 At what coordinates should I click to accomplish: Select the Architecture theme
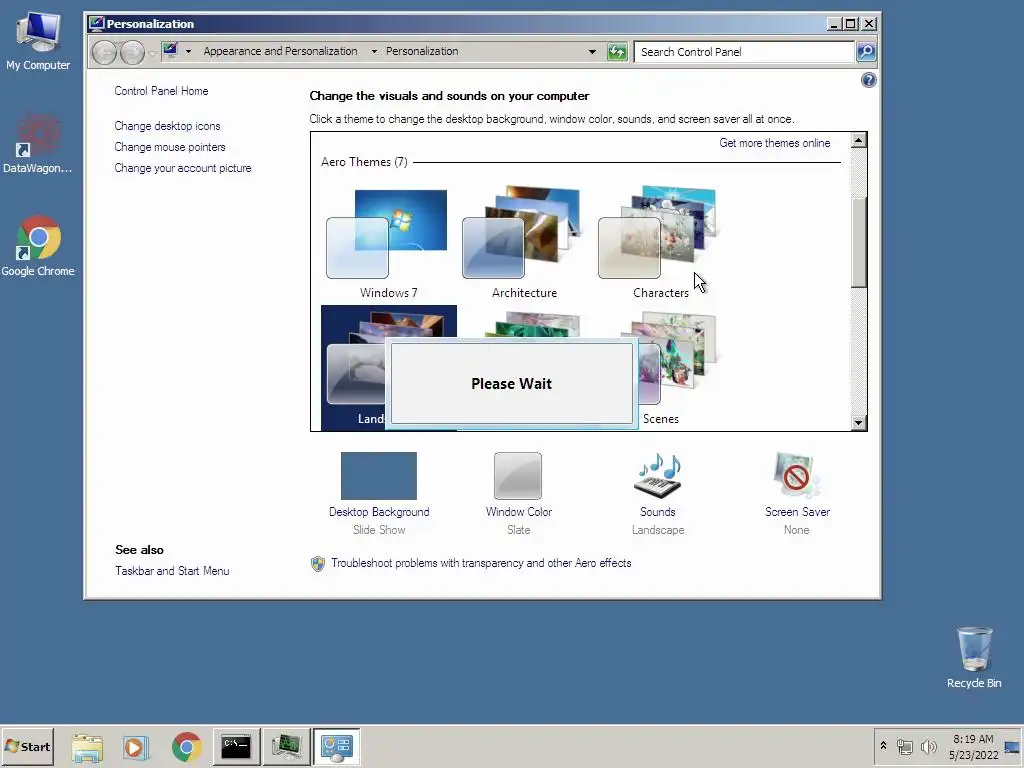pyautogui.click(x=524, y=244)
